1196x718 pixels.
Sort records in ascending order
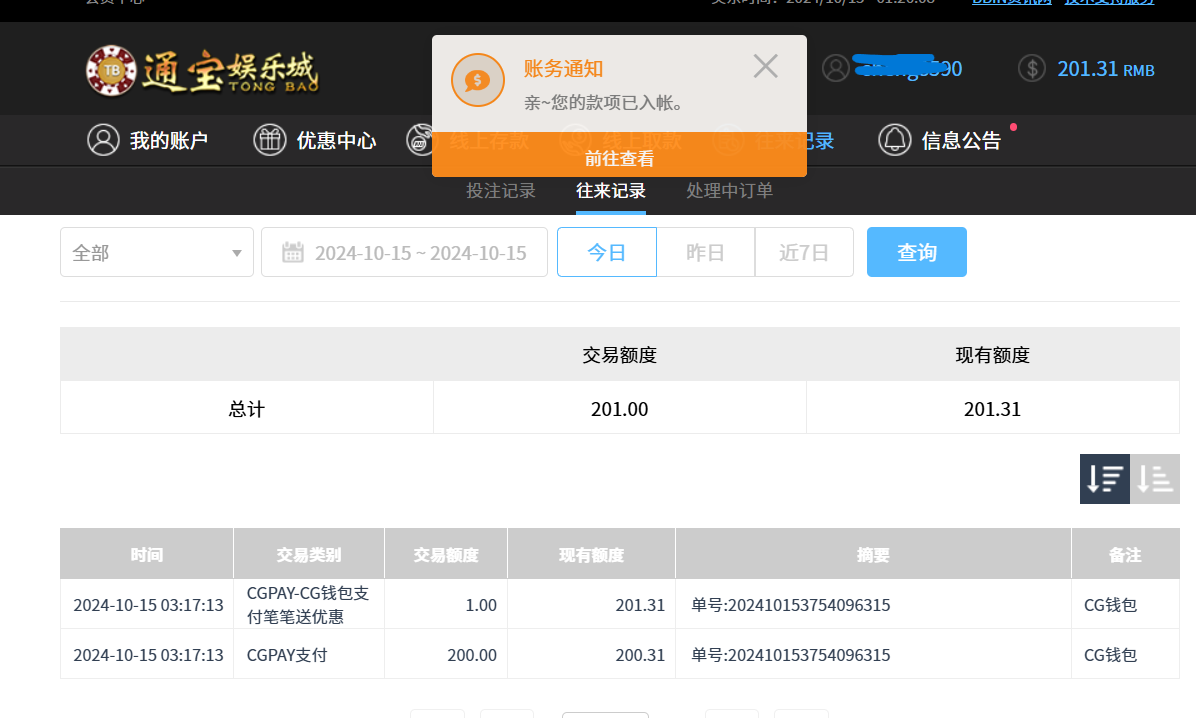click(x=1155, y=479)
